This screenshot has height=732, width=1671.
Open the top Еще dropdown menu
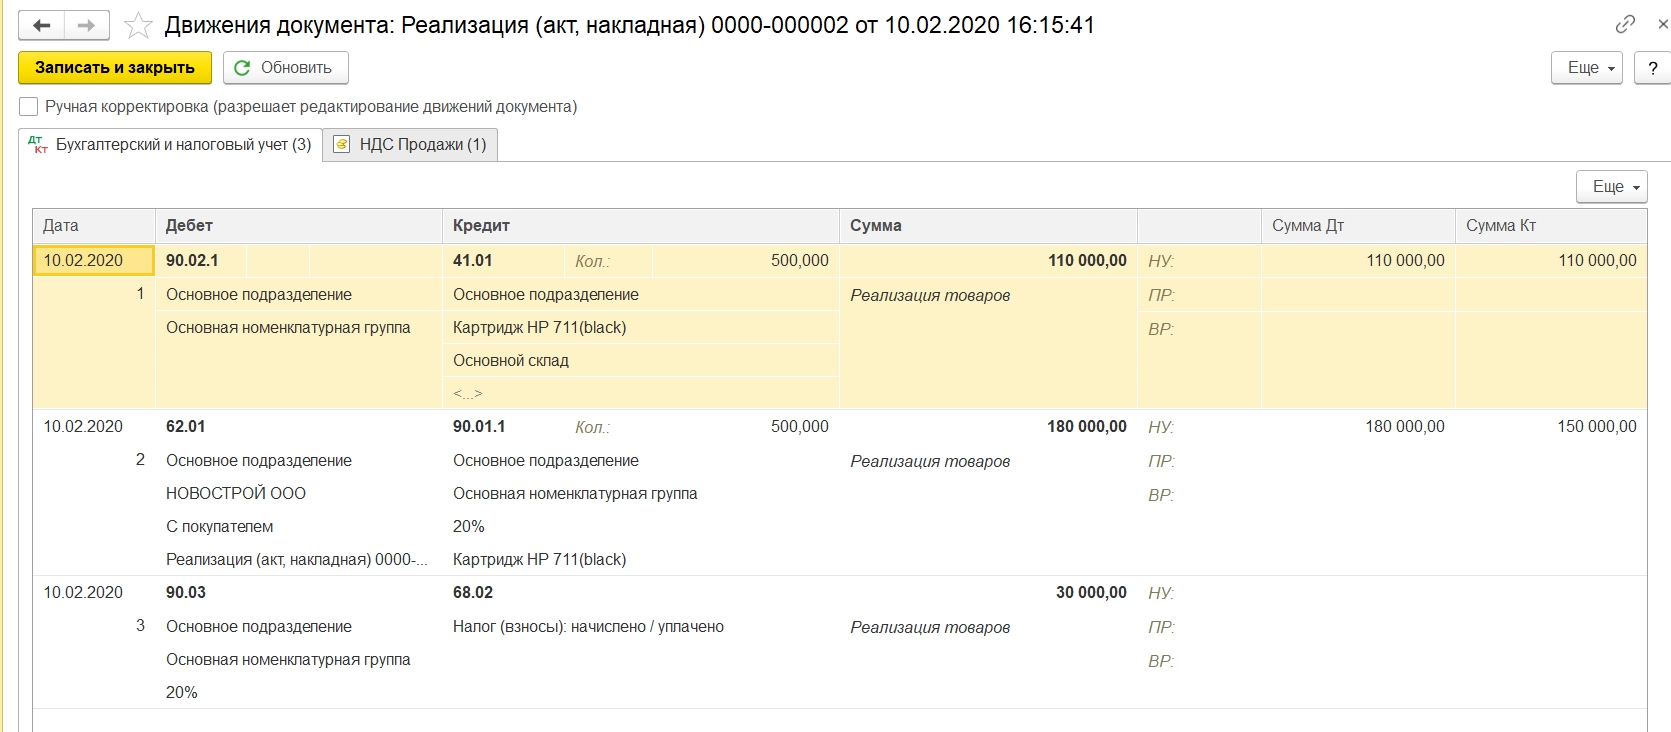tap(1586, 68)
